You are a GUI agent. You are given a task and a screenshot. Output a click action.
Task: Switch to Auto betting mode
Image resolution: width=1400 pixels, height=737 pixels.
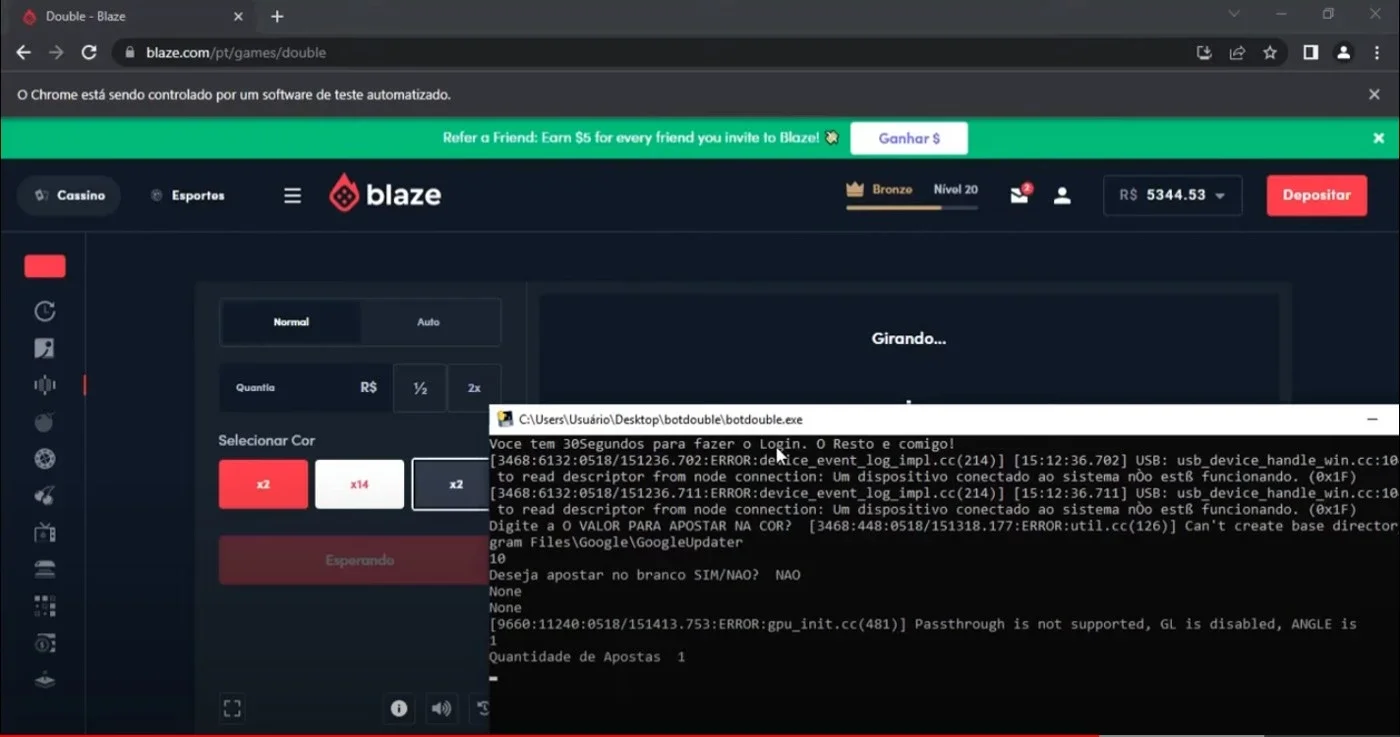tap(429, 322)
